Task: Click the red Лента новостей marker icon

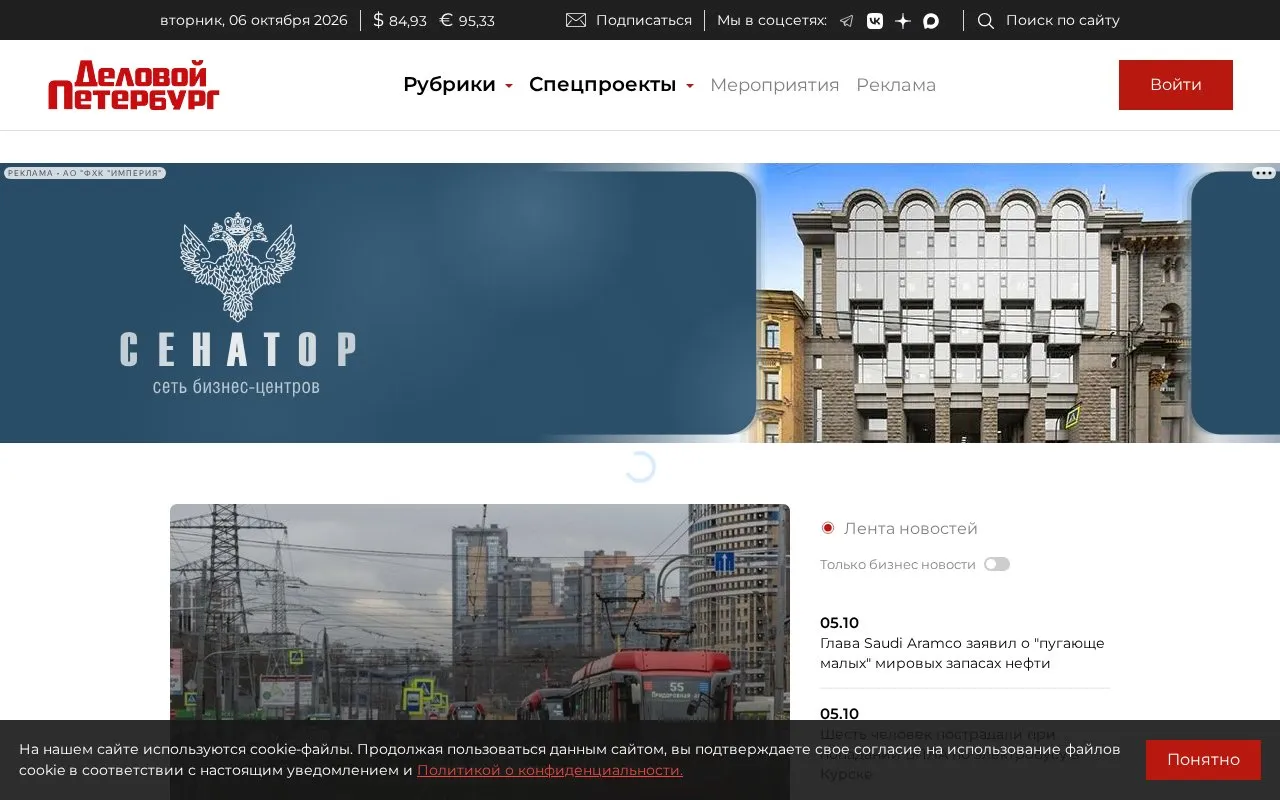Action: pyautogui.click(x=828, y=528)
